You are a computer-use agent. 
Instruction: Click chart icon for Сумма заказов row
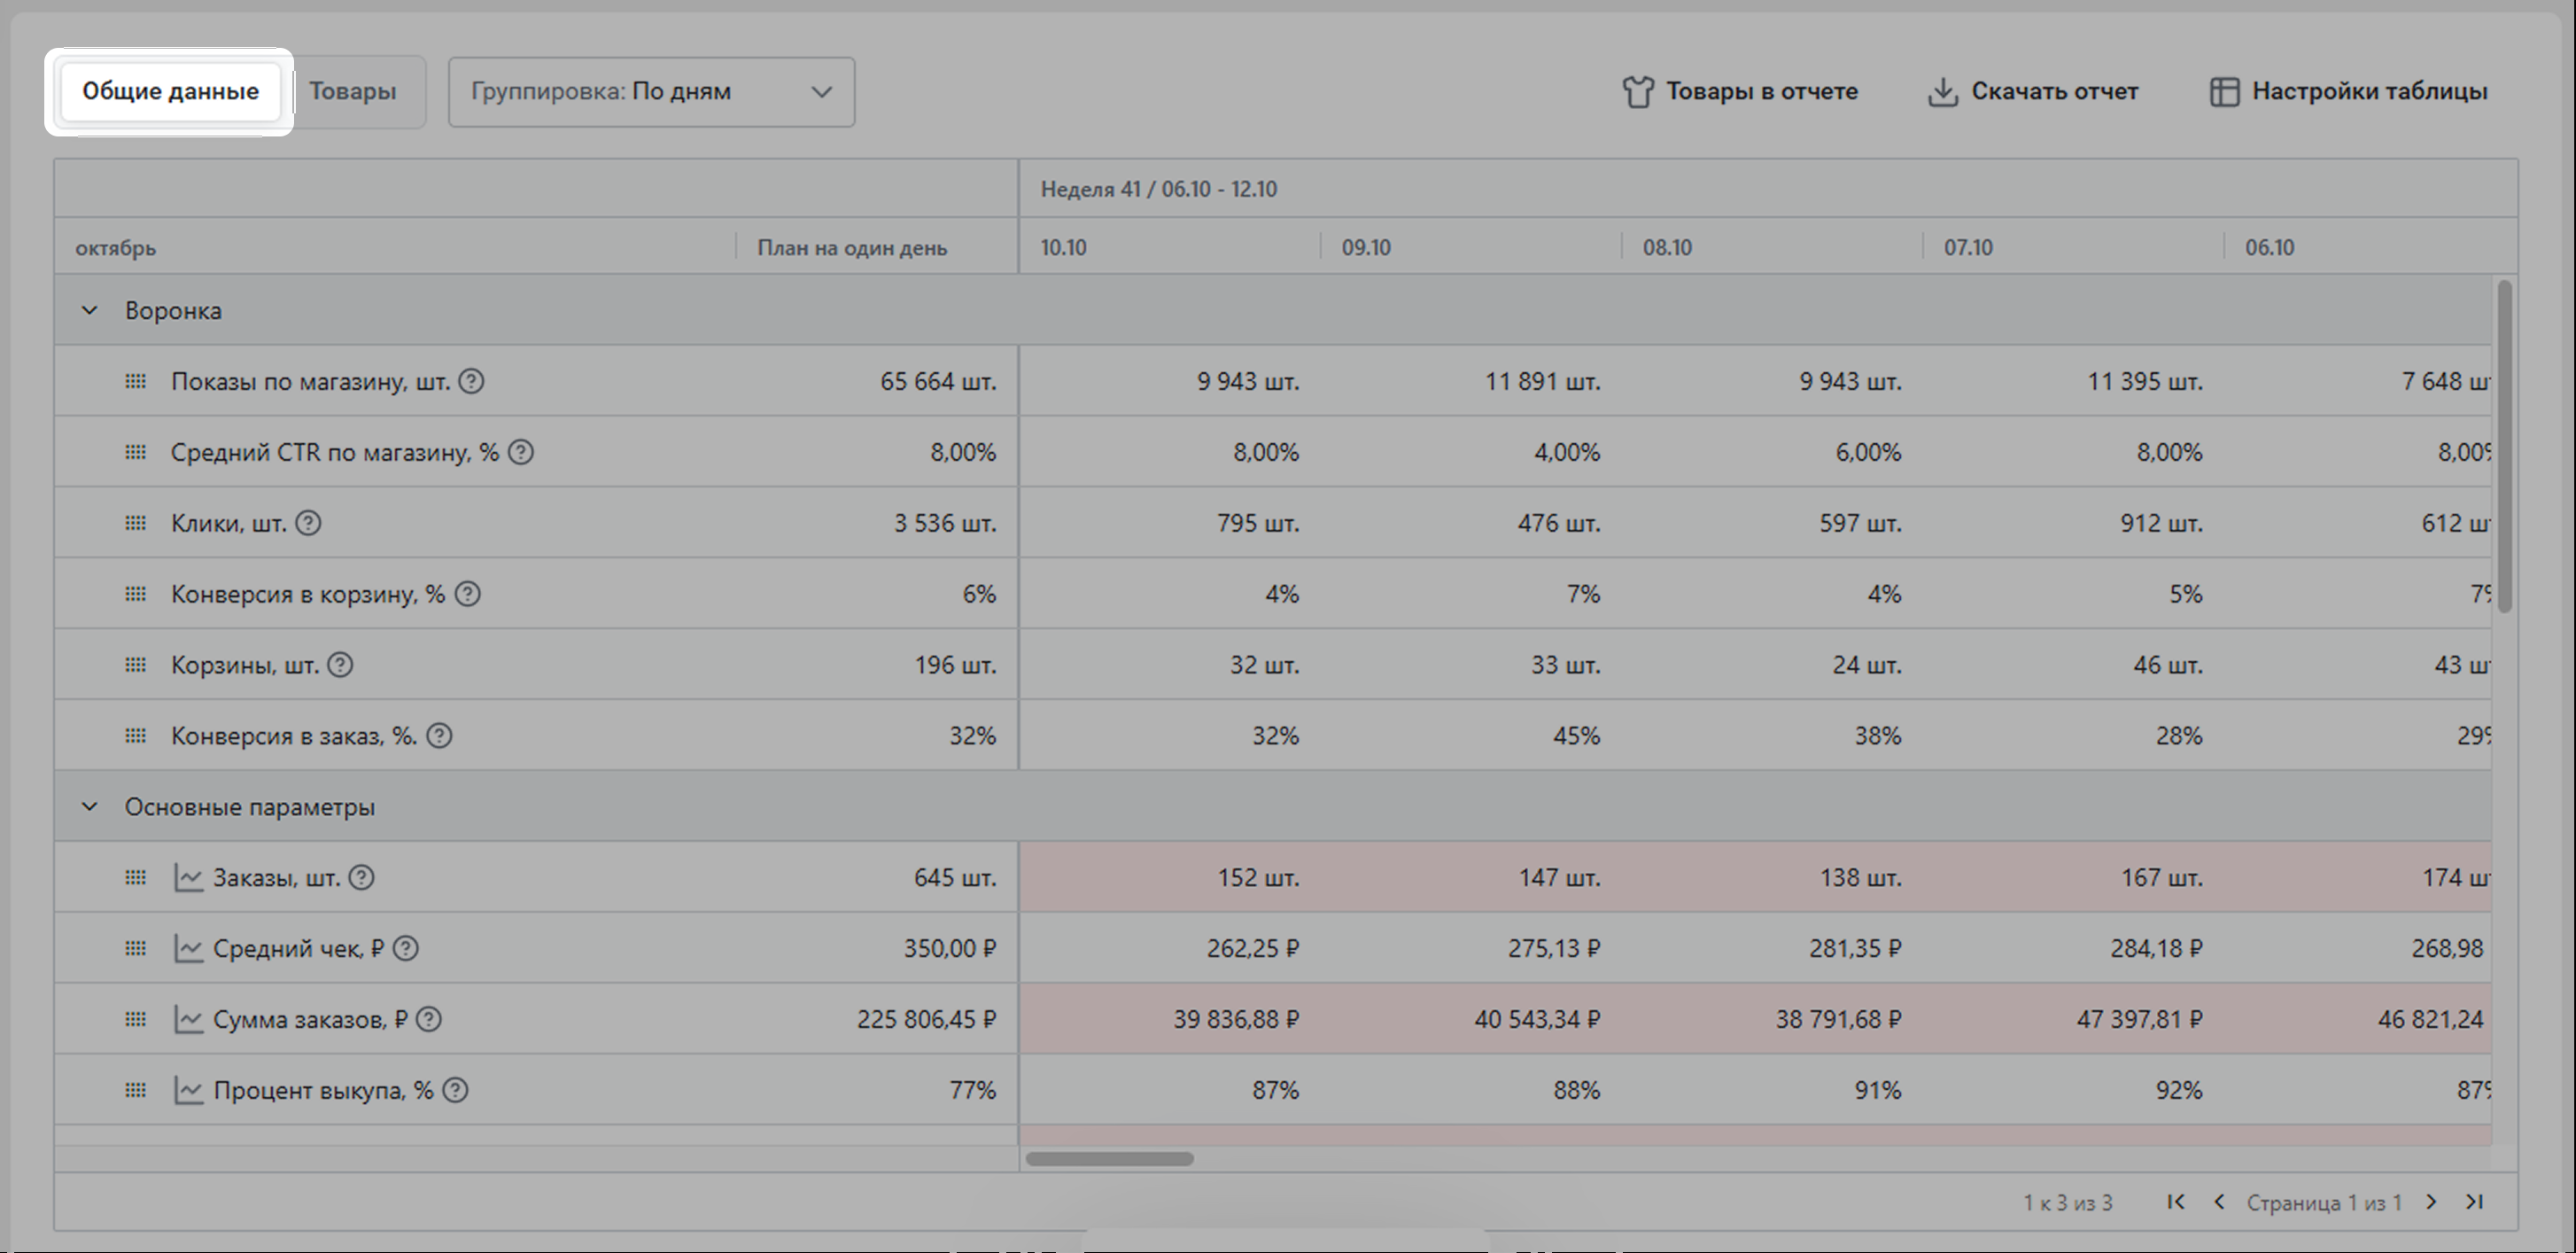click(x=188, y=1019)
